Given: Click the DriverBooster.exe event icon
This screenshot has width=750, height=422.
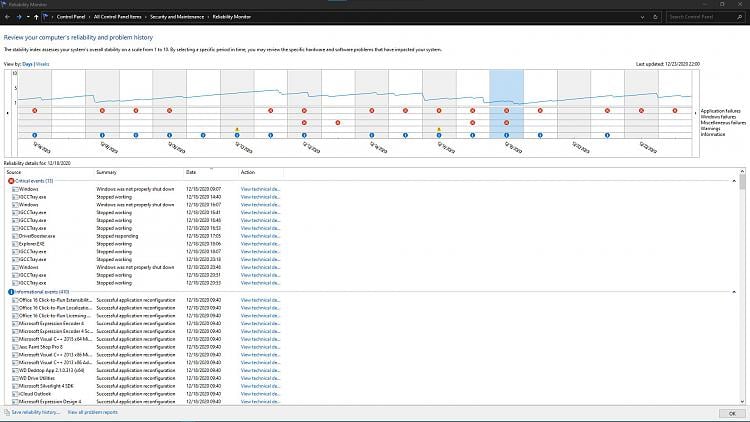Looking at the screenshot, I should (x=15, y=235).
